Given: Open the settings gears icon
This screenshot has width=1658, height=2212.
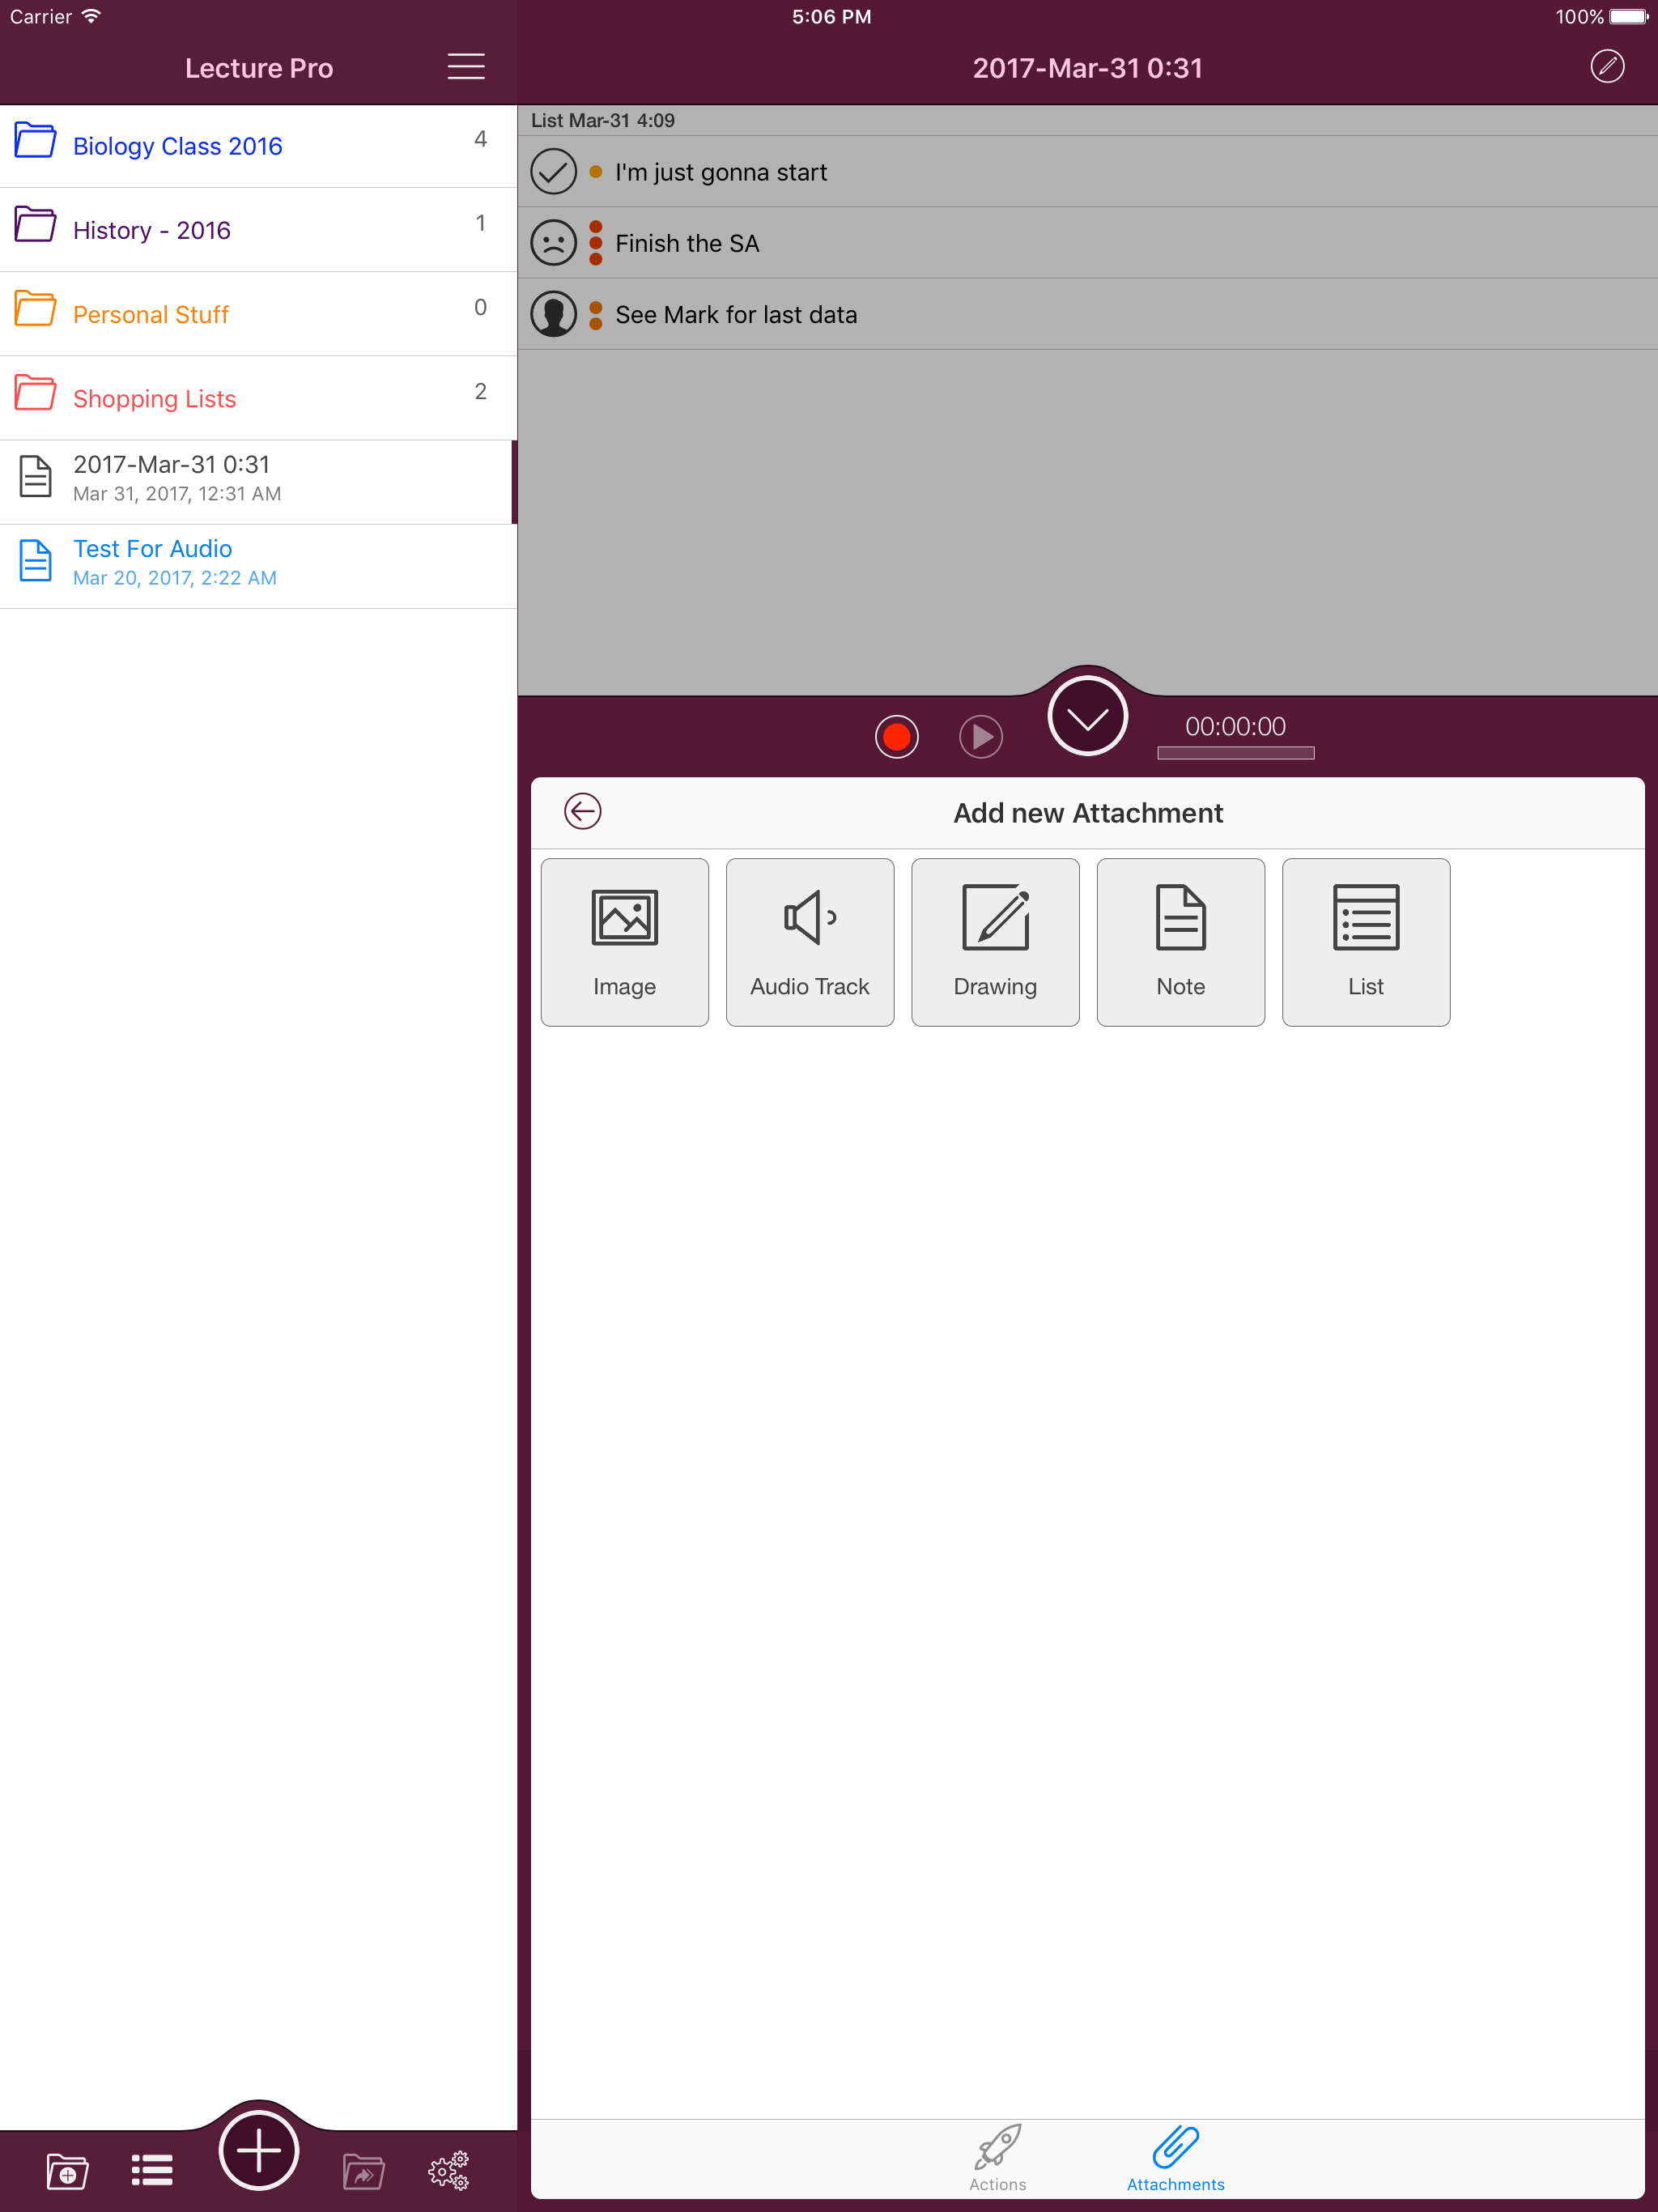Looking at the screenshot, I should click(x=448, y=2171).
